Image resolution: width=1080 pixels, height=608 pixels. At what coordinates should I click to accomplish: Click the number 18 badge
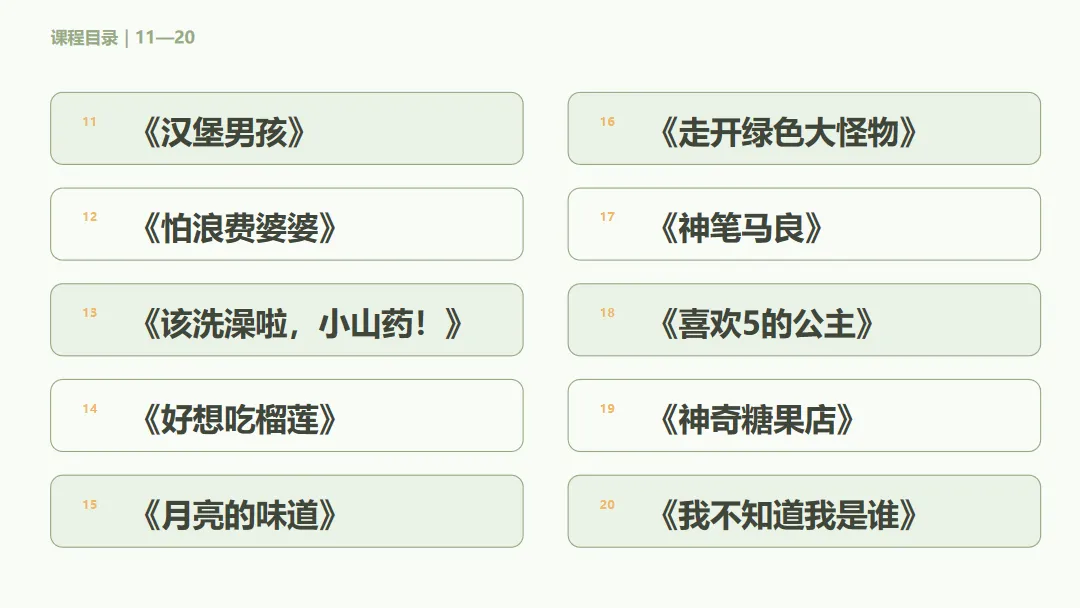click(x=607, y=313)
